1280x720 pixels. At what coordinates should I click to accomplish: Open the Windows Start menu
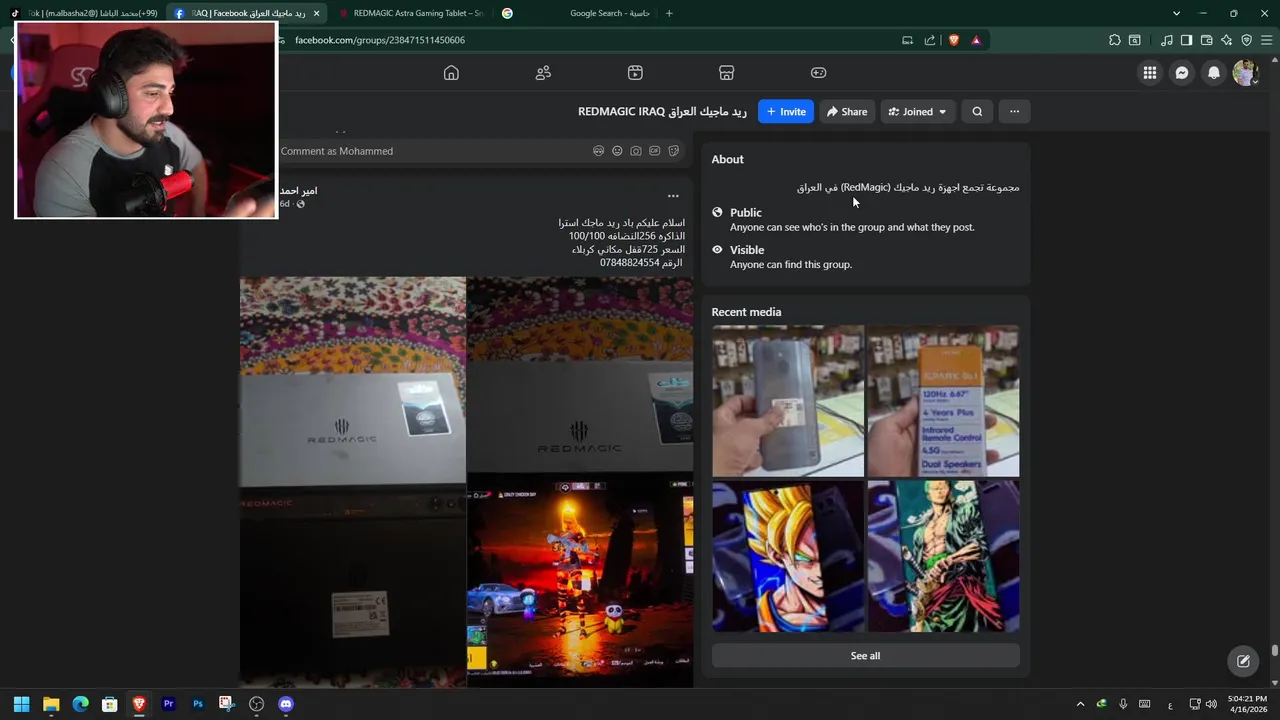(x=22, y=704)
